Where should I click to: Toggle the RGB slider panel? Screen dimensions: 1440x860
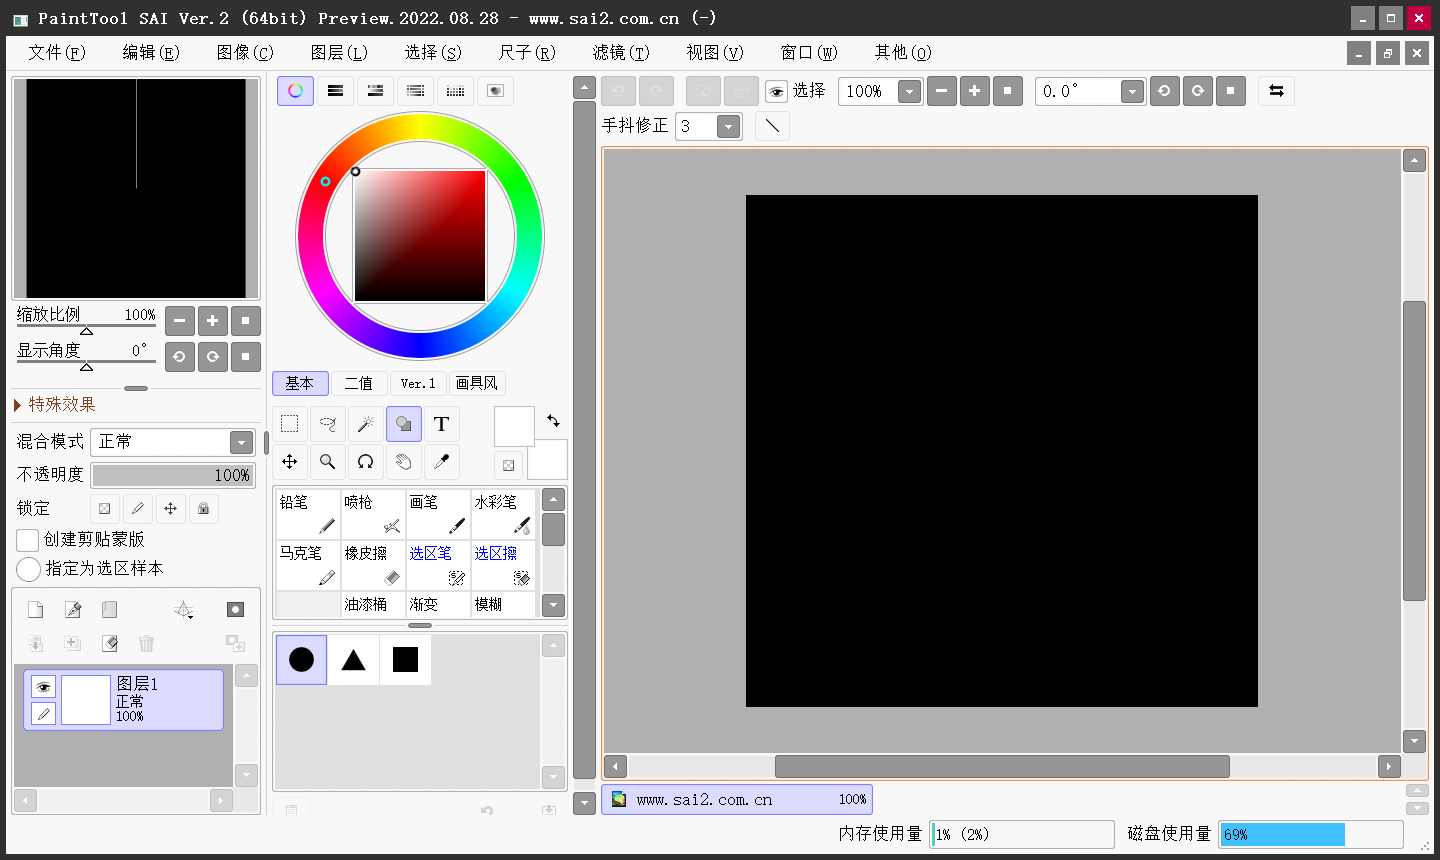click(x=335, y=91)
